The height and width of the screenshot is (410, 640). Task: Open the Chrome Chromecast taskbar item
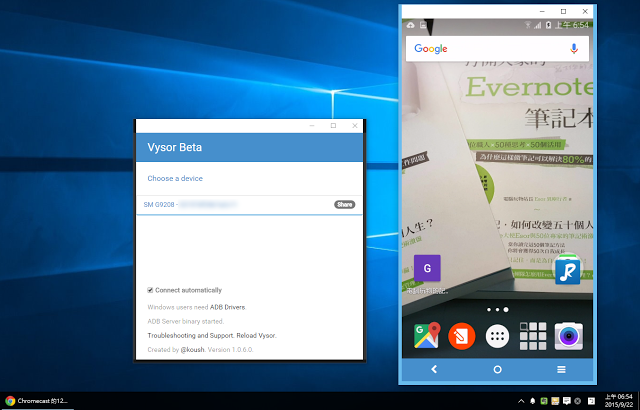point(37,401)
